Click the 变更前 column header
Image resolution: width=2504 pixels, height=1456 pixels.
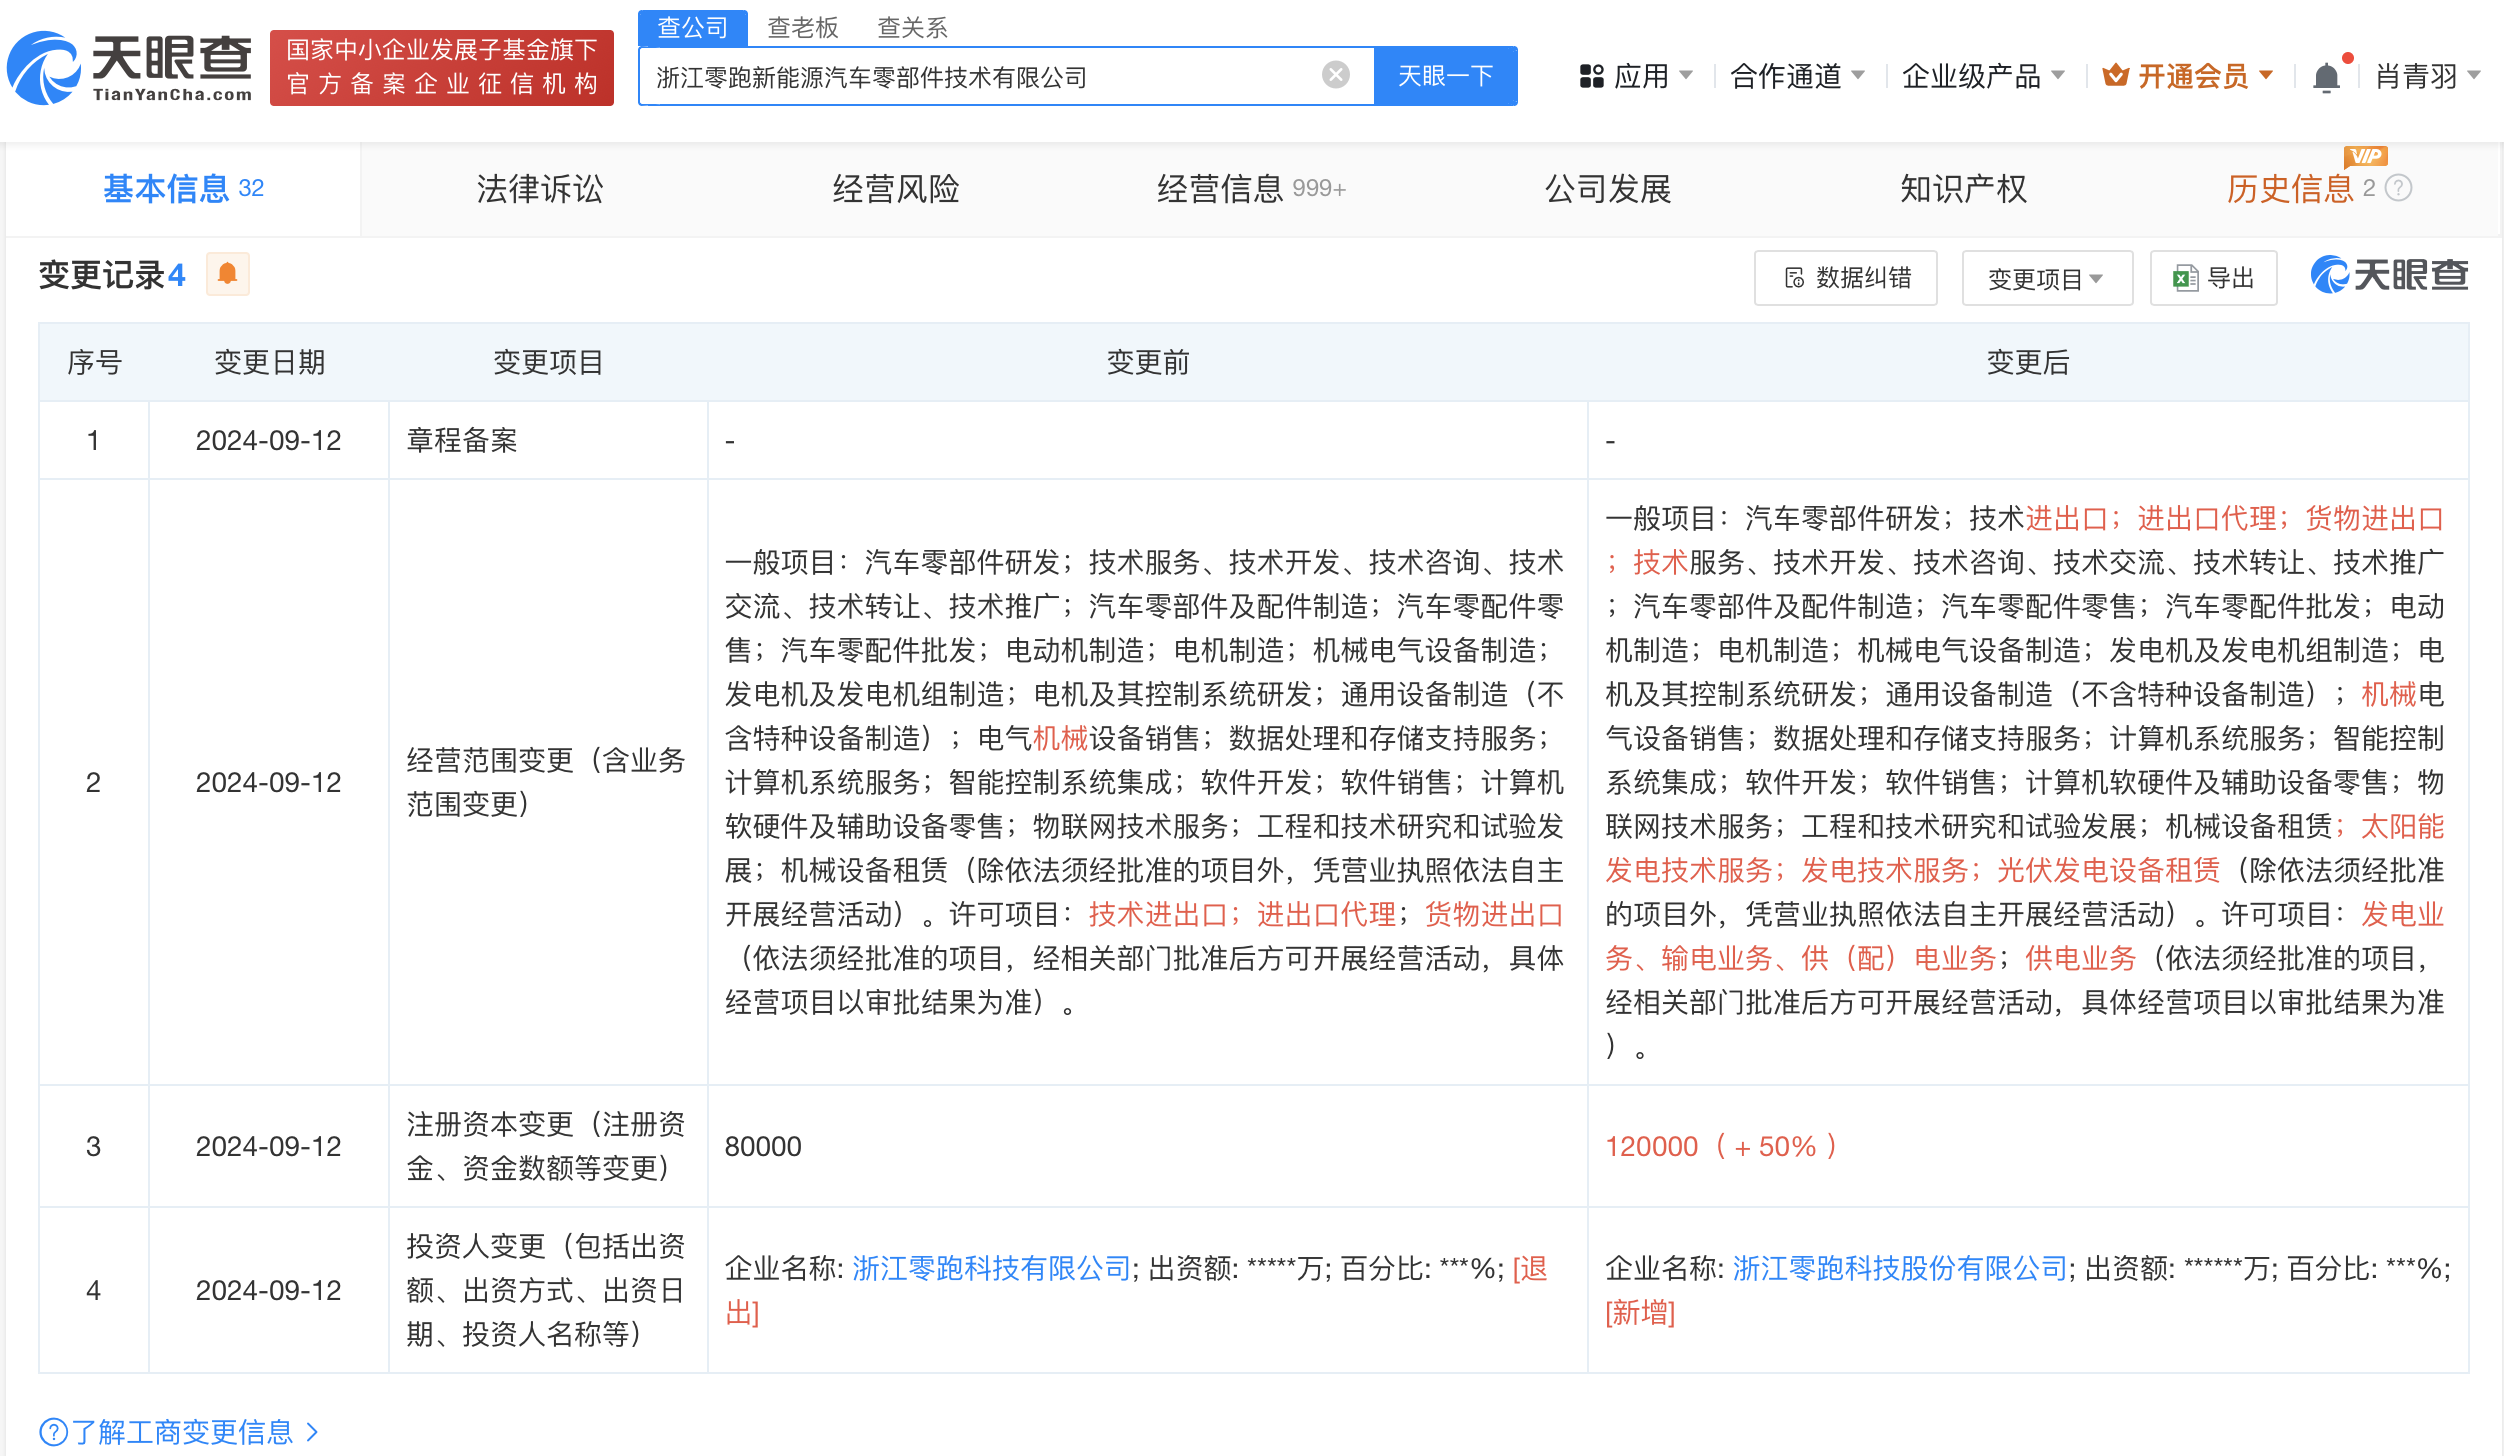(x=1147, y=362)
